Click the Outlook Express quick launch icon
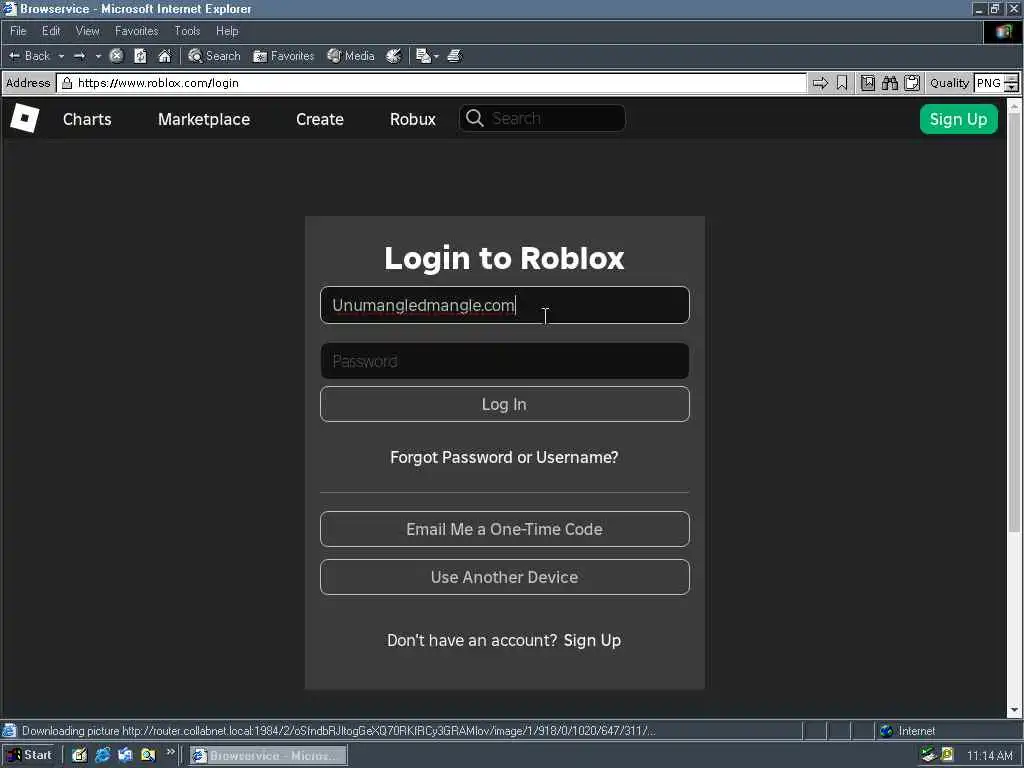1024x768 pixels. click(125, 755)
